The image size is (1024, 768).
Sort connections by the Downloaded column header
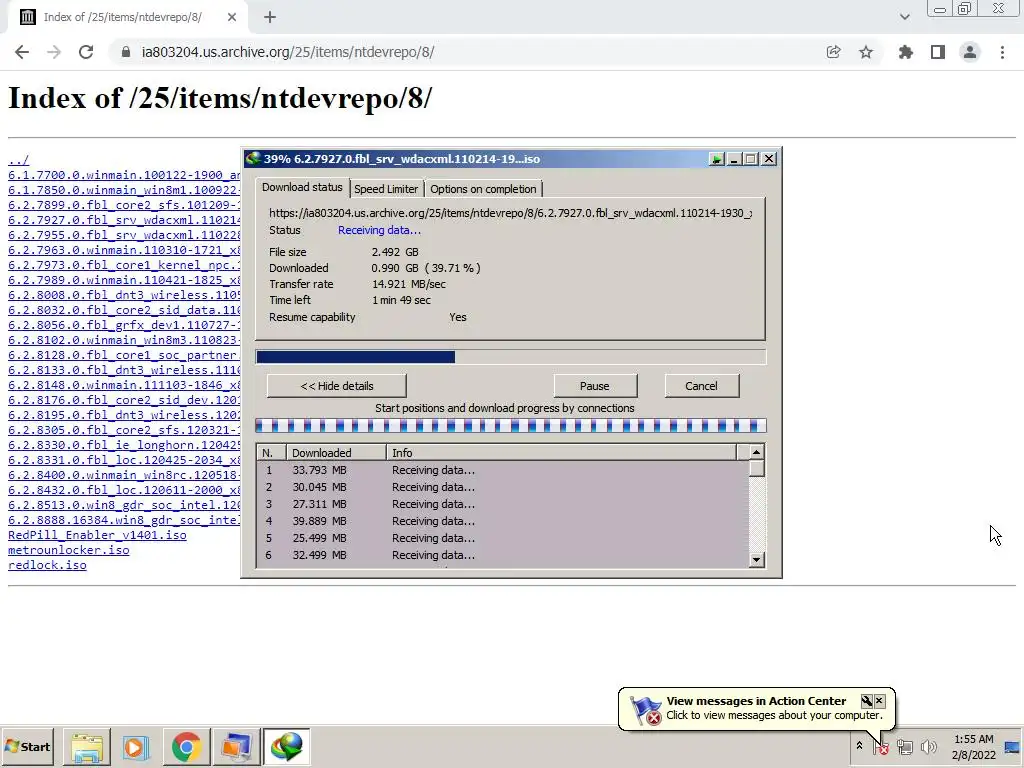(x=336, y=453)
